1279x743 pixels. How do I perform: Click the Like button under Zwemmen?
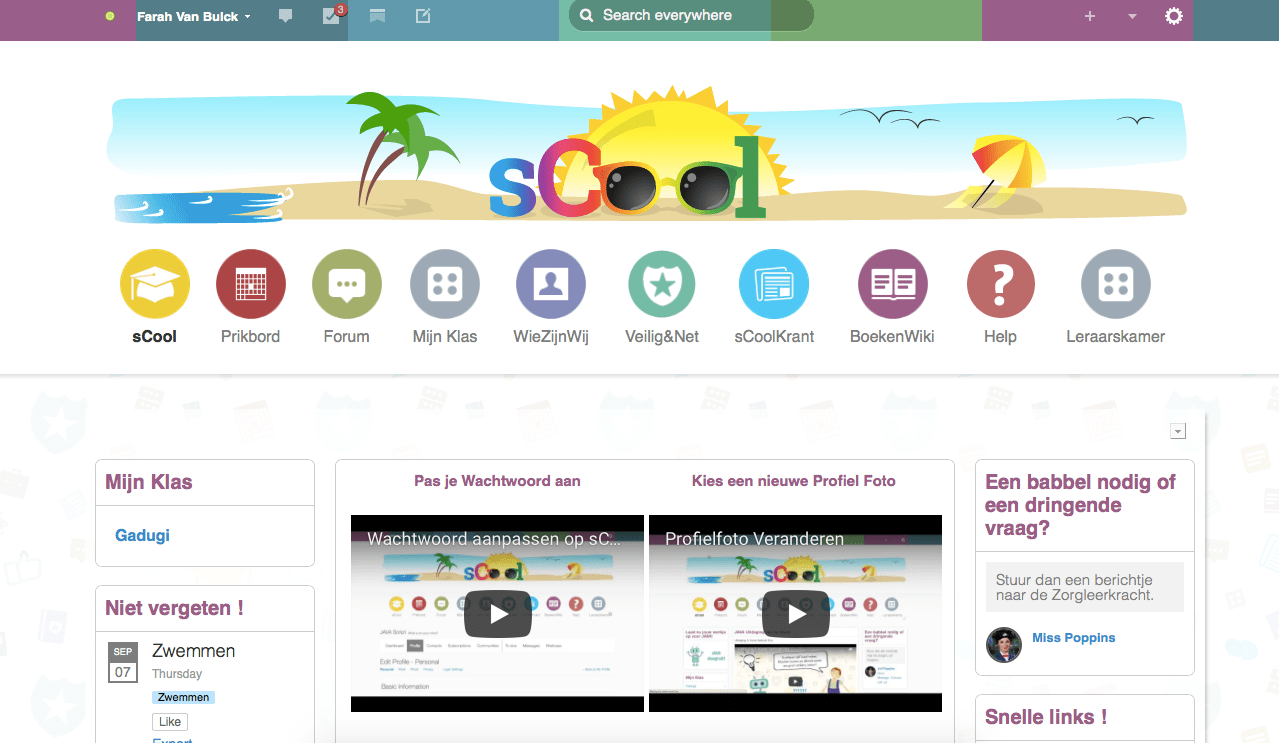coord(170,721)
